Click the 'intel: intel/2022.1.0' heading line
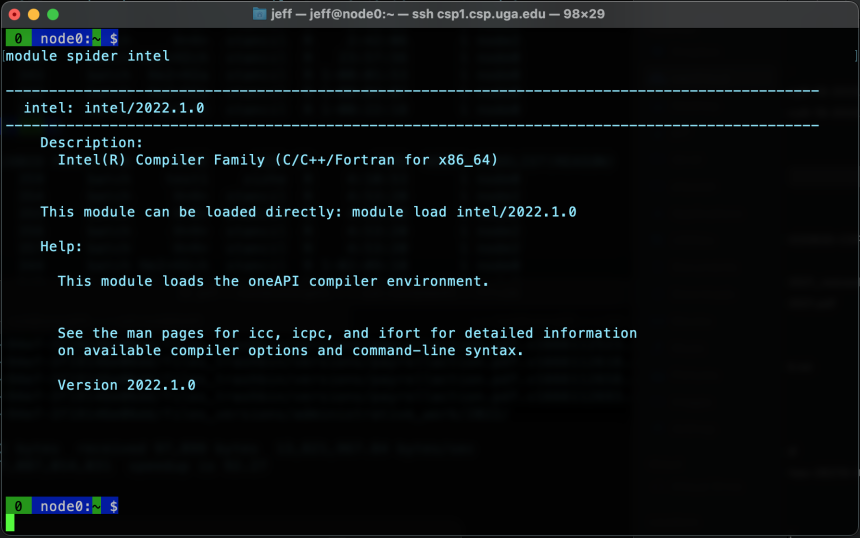 pyautogui.click(x=114, y=108)
